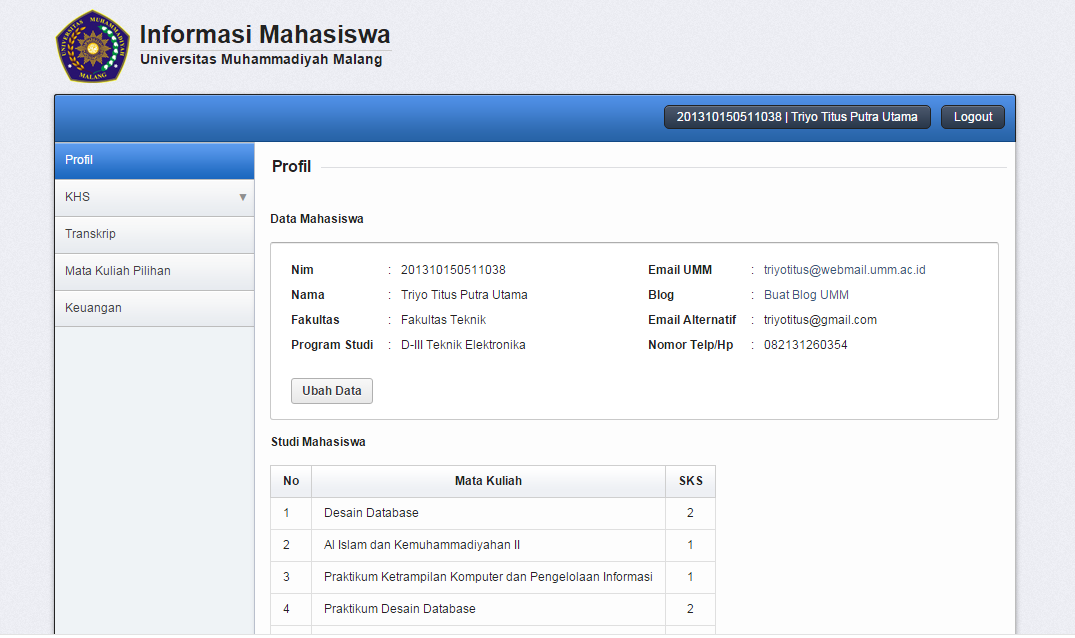Viewport: 1075px width, 638px height.
Task: Click the Nama field label
Action: tap(308, 295)
